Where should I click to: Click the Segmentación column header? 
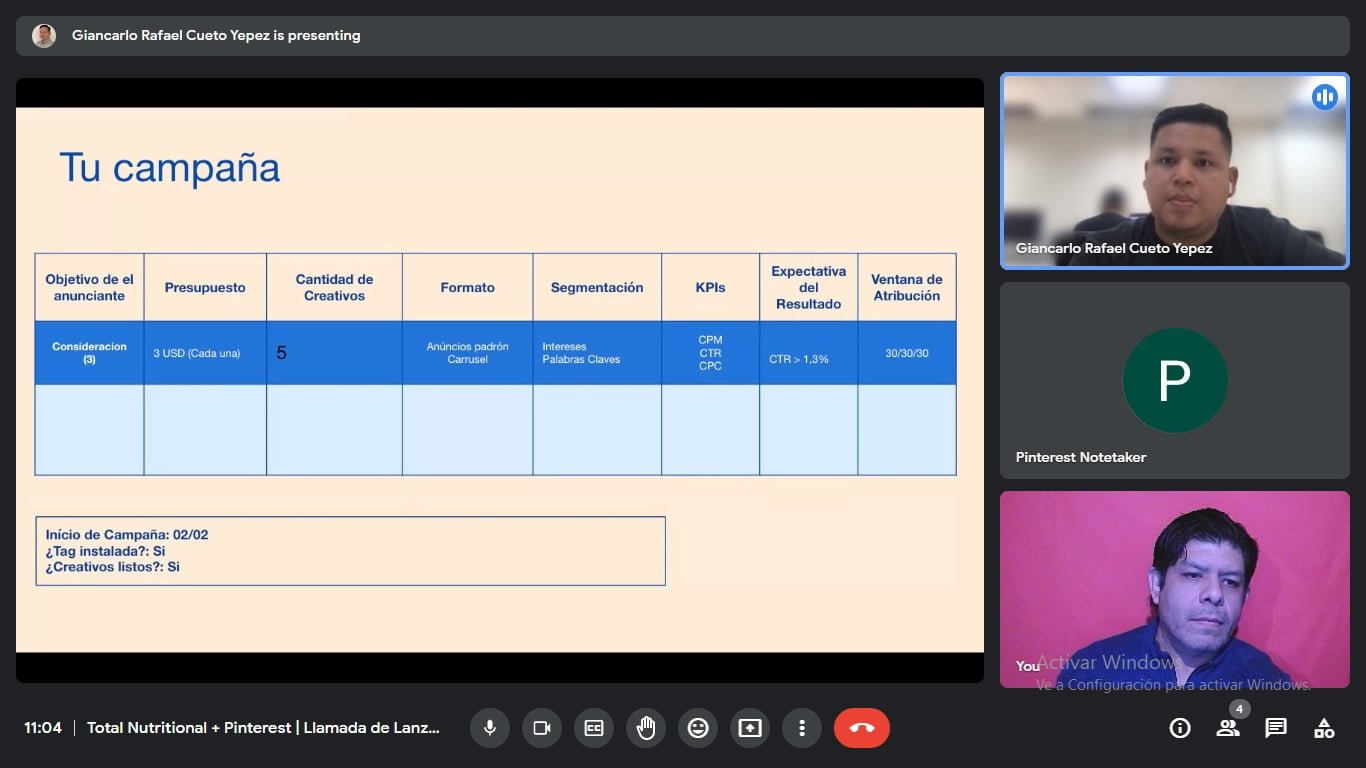pyautogui.click(x=597, y=288)
